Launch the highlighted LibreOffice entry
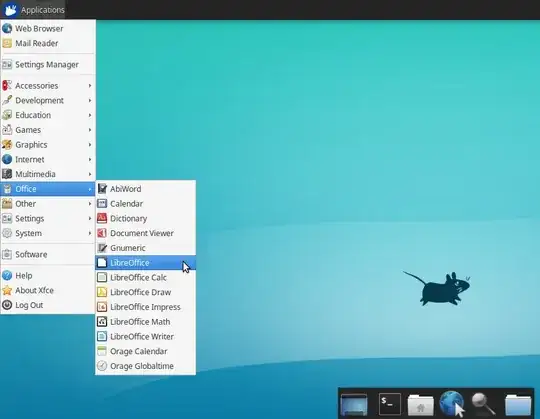Image resolution: width=540 pixels, height=419 pixels. pyautogui.click(x=145, y=263)
